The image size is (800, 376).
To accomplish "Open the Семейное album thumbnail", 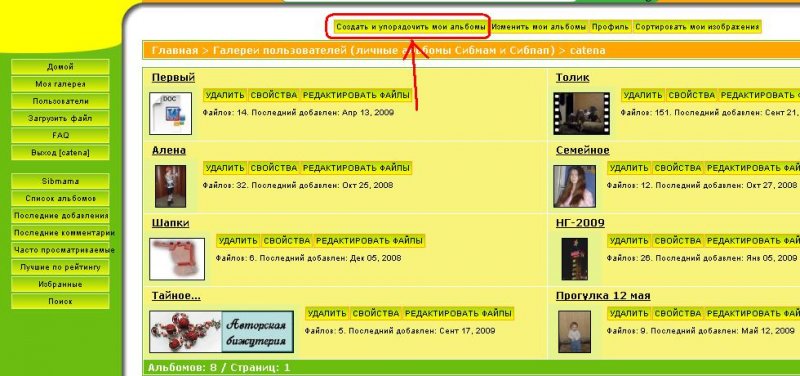I will [x=574, y=186].
